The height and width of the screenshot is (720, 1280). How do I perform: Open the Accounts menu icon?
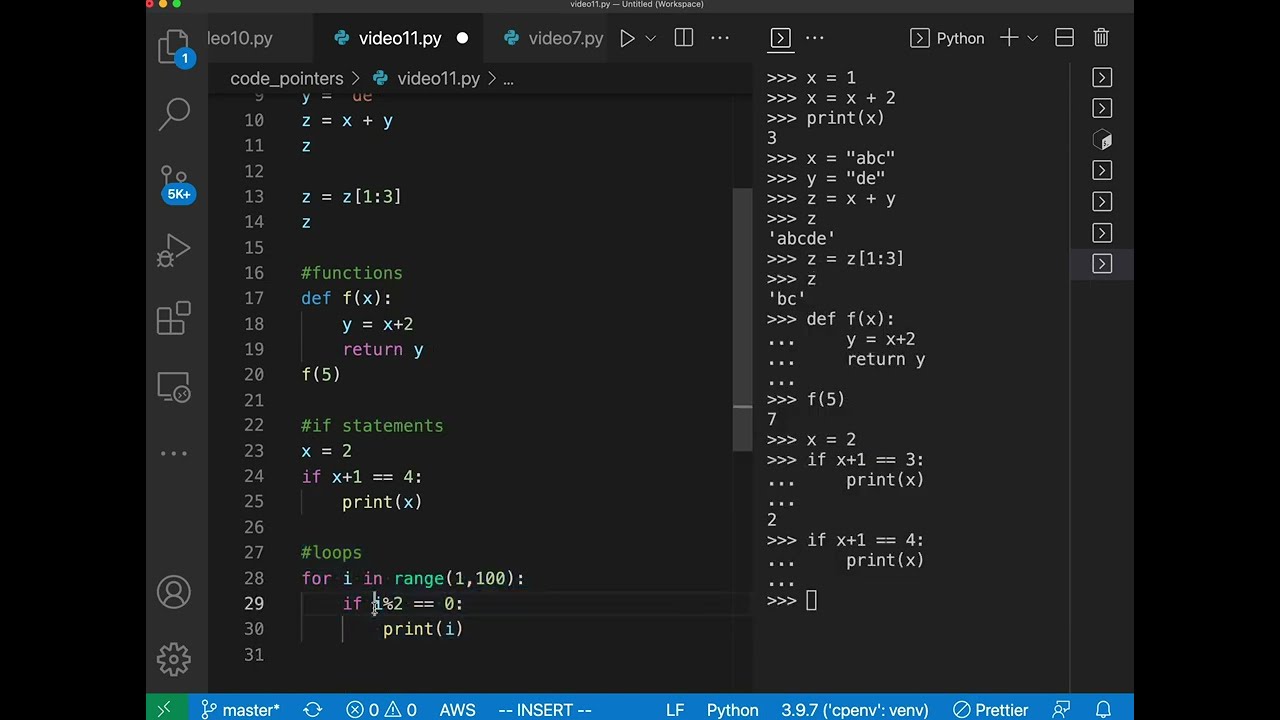(x=174, y=592)
